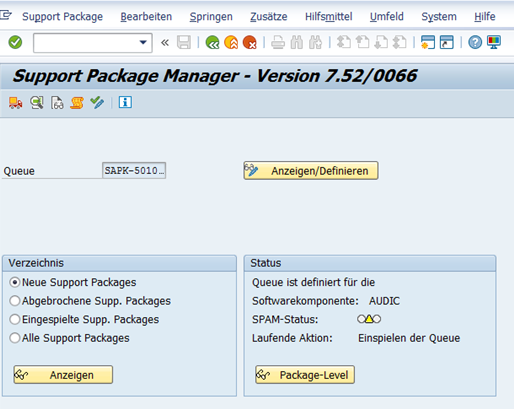Select Neue Support Packages radio button

(15, 282)
